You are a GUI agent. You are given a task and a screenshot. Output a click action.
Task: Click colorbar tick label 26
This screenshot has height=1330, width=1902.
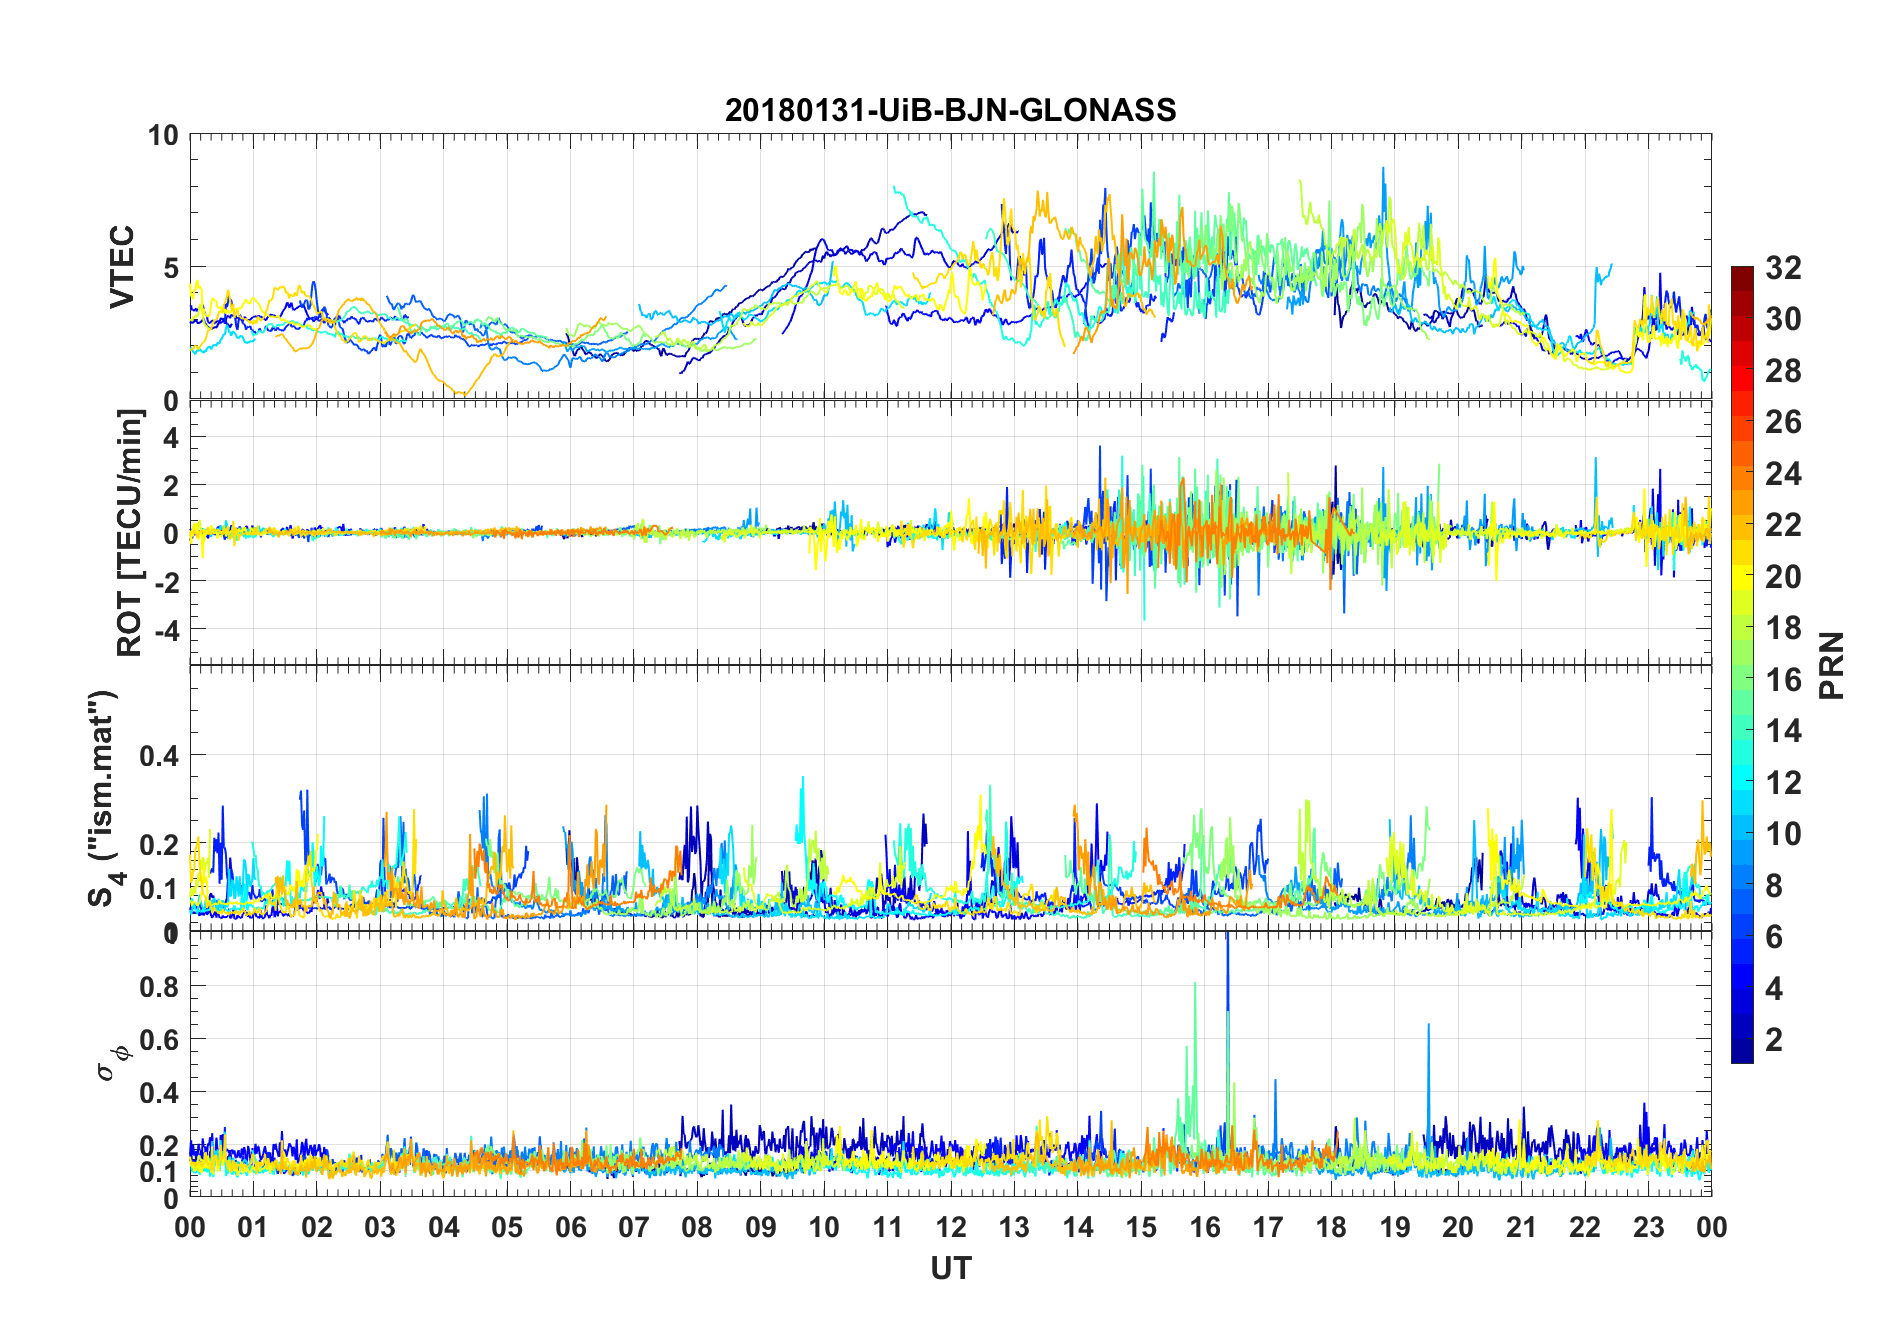click(1783, 422)
